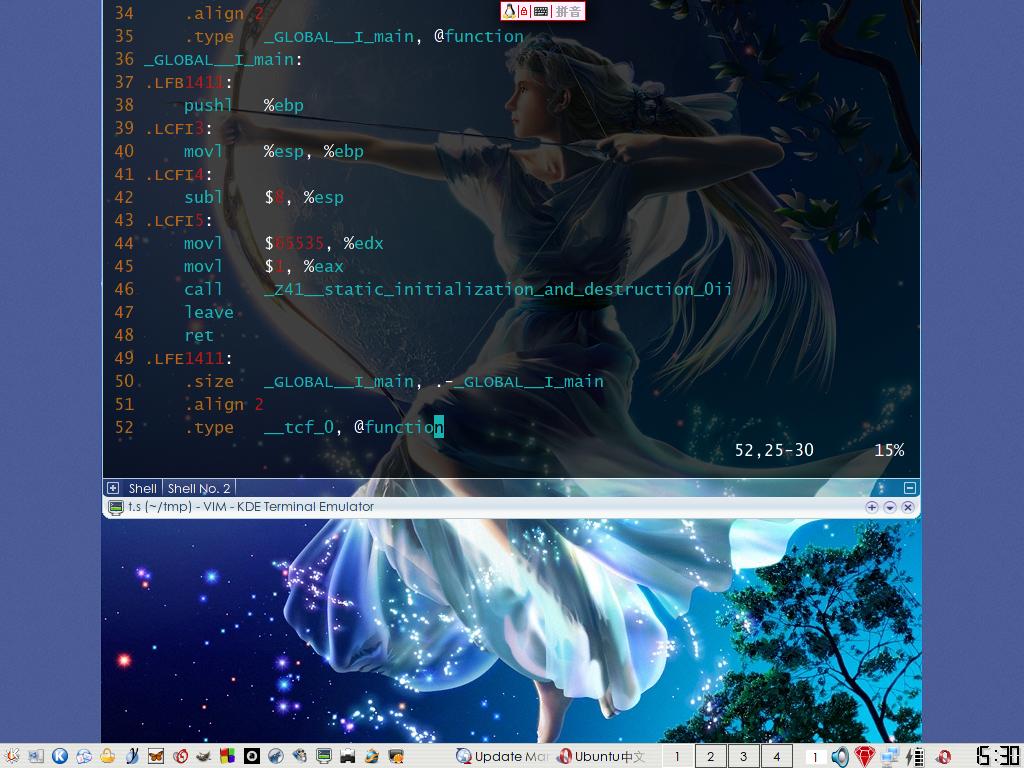Image resolution: width=1024 pixels, height=768 pixels.
Task: Click the input method Tux penguin icon
Action: pos(509,11)
